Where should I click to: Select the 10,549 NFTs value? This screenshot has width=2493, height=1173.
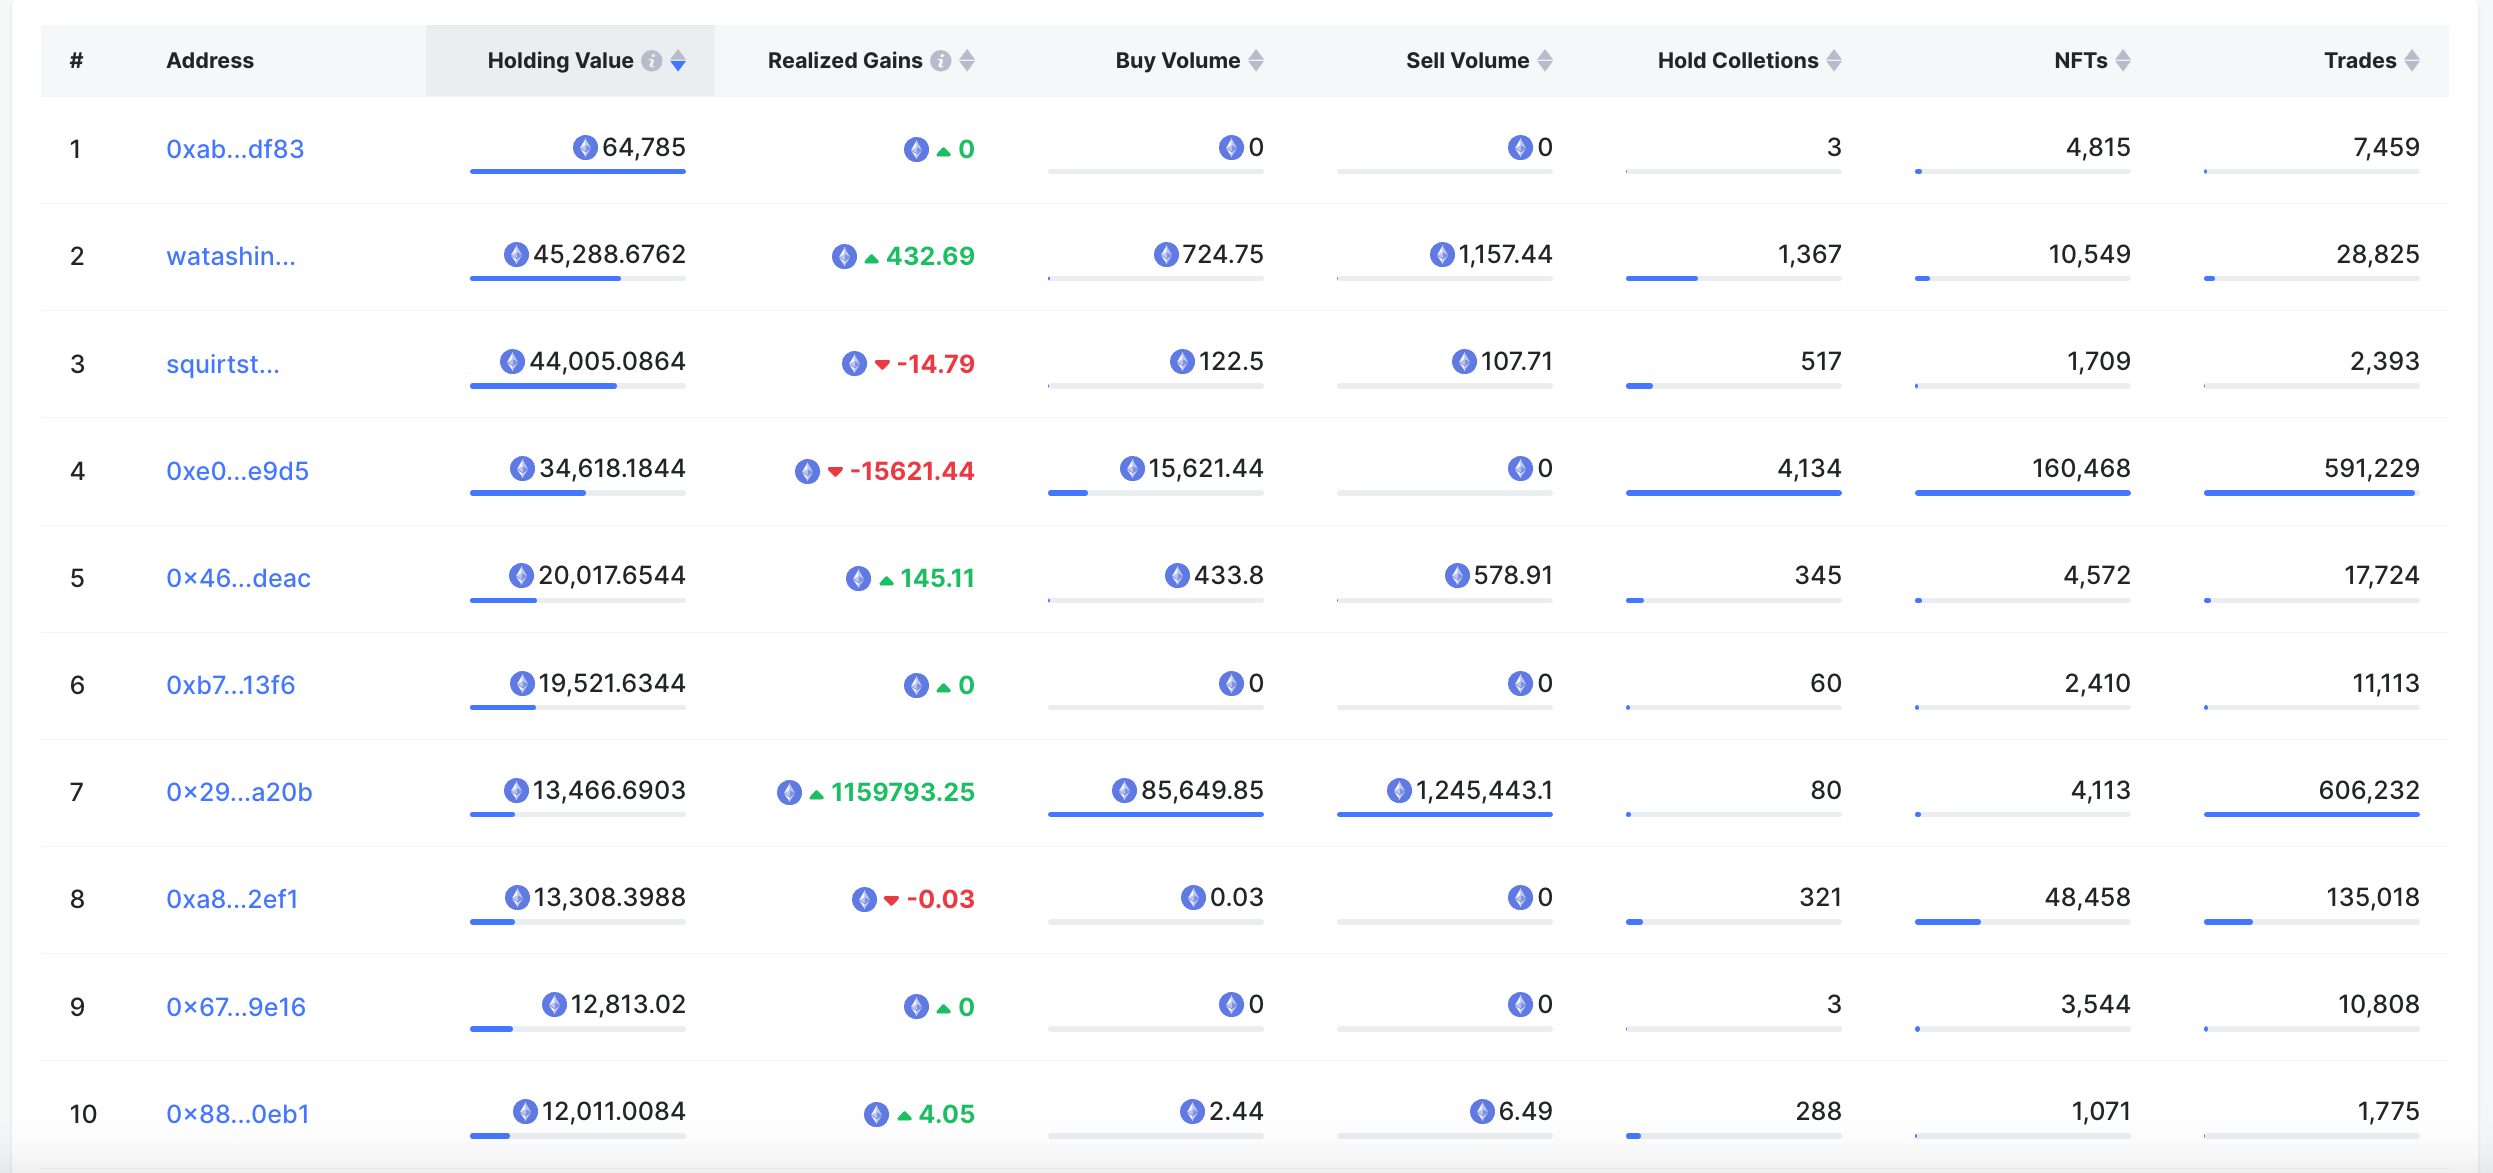pyautogui.click(x=2089, y=255)
